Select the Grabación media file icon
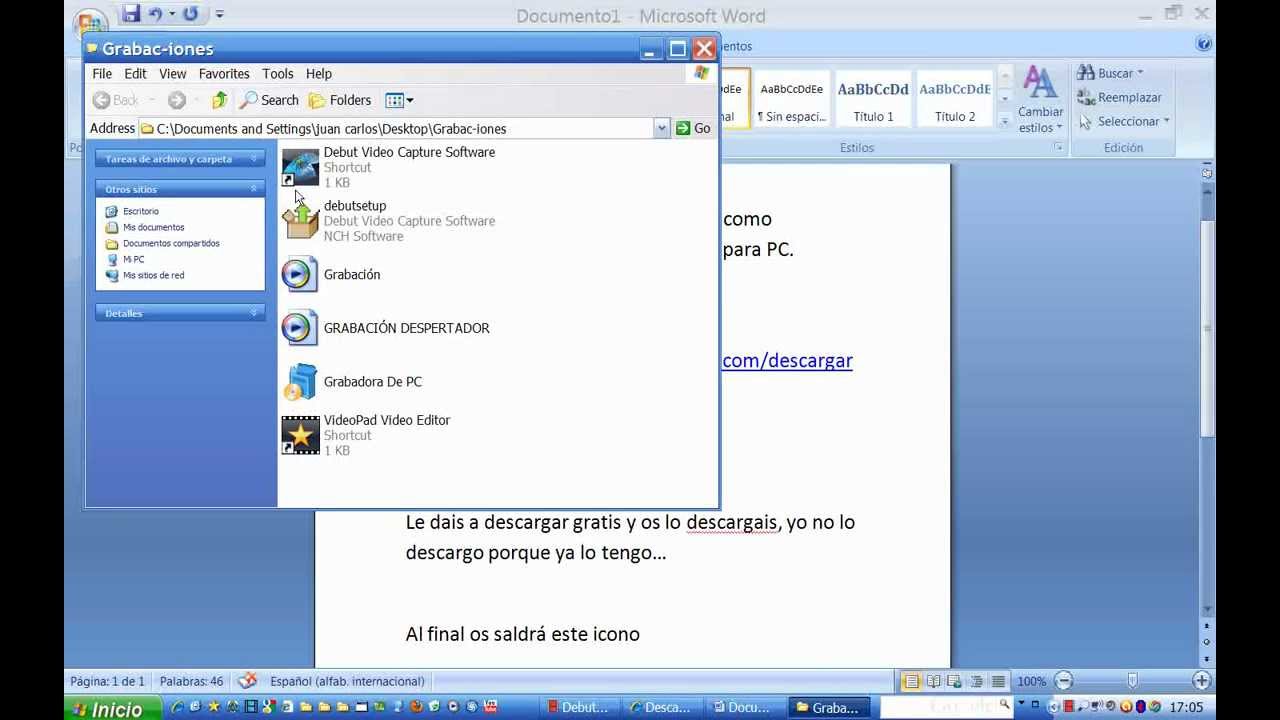Image resolution: width=1280 pixels, height=720 pixels. 300,274
